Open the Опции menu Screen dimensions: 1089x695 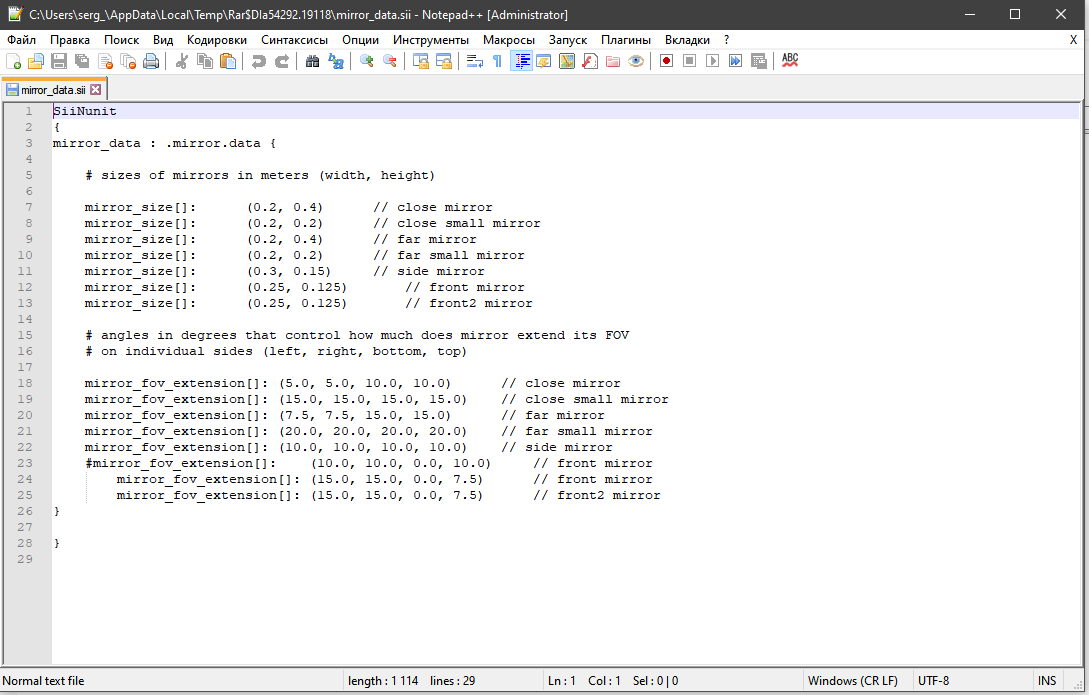point(360,40)
